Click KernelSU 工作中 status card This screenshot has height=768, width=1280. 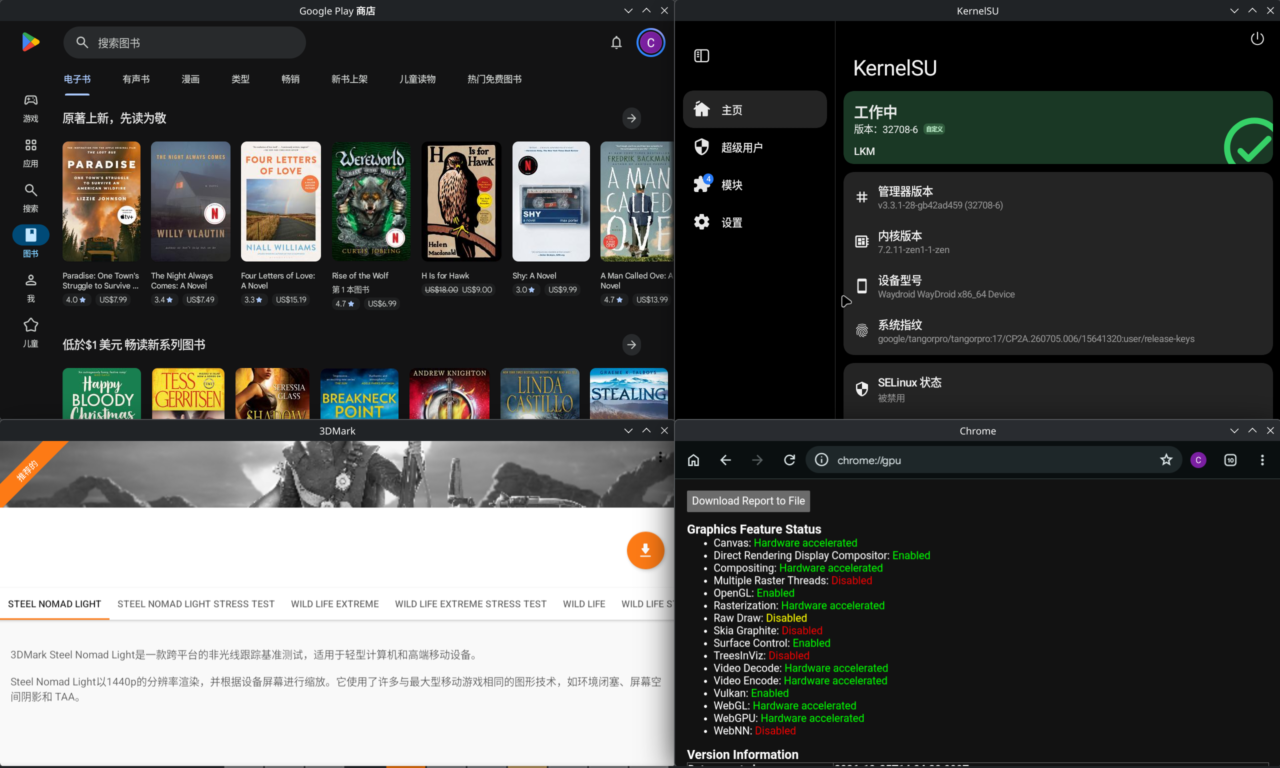1058,128
